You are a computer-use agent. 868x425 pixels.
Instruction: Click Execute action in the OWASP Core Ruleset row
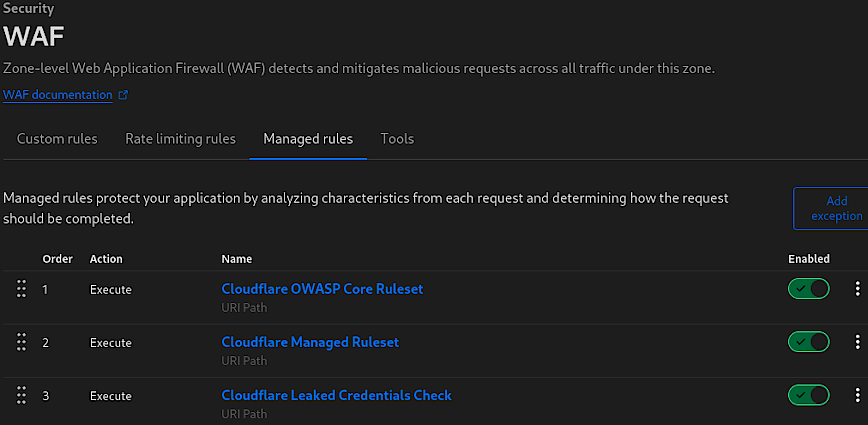tap(111, 289)
